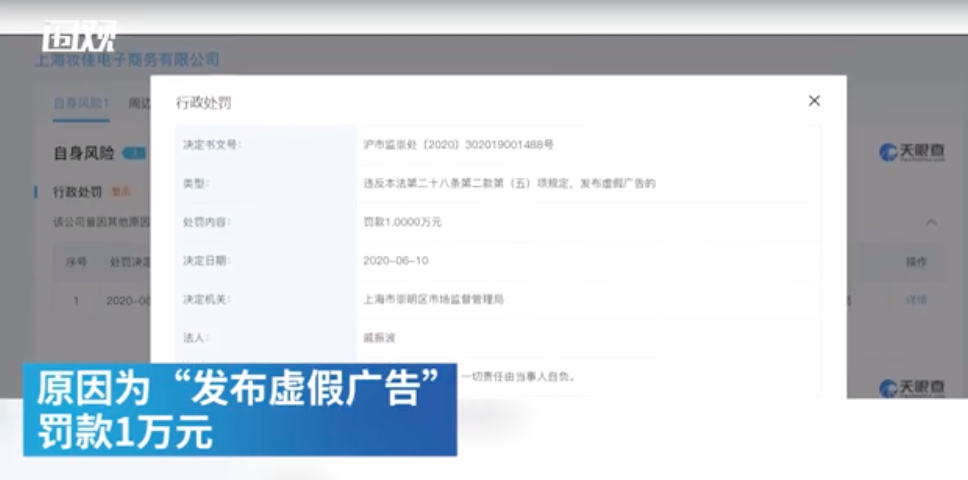Click the decision date 2020-06-10 in dialog
968x480 pixels.
pyautogui.click(x=396, y=260)
